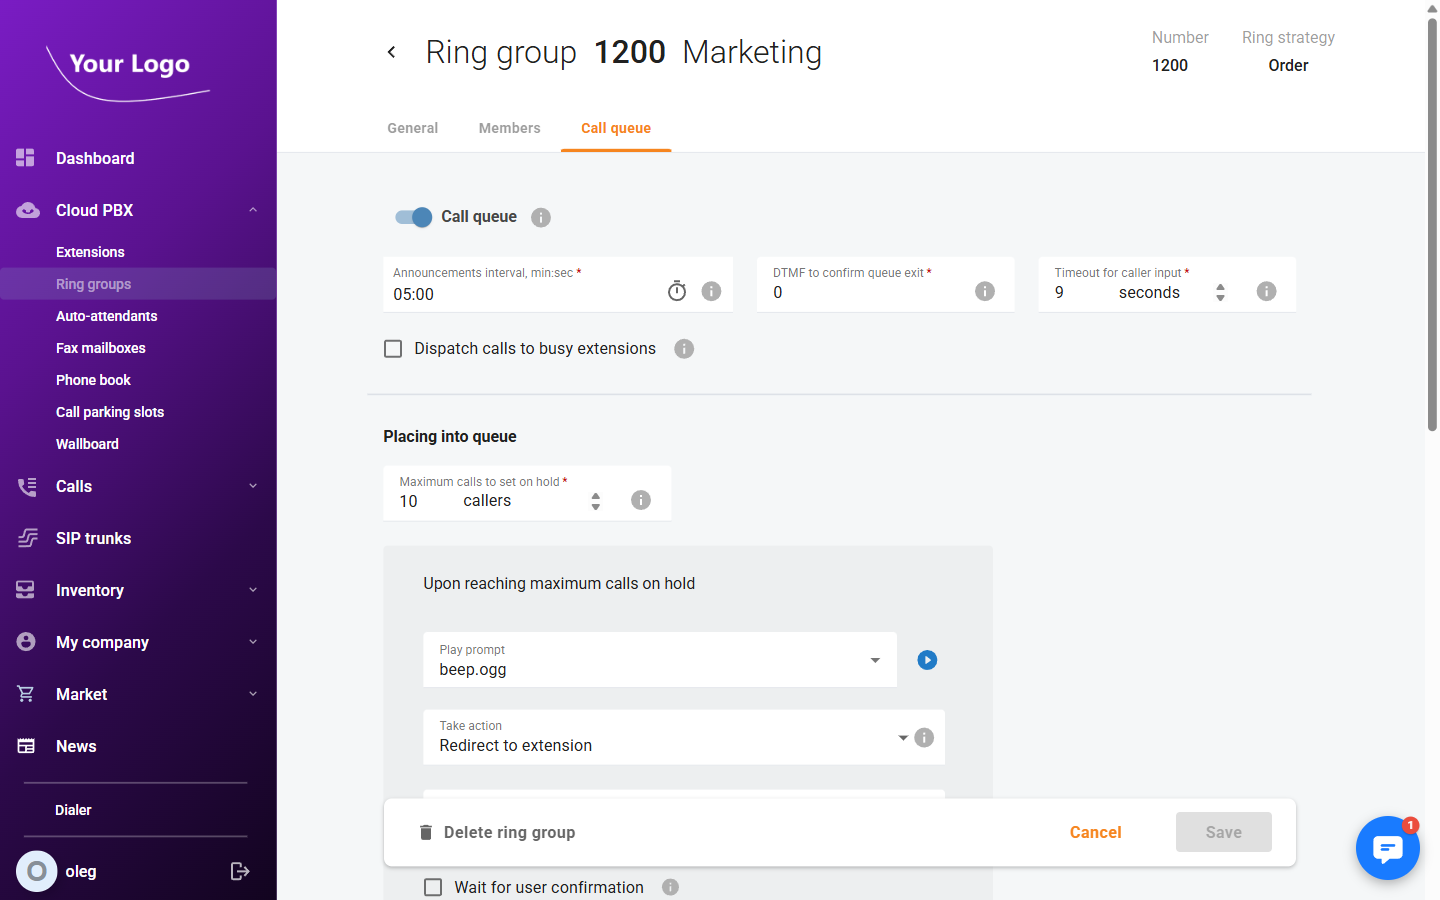The height and width of the screenshot is (900, 1440).
Task: Switch to the General tab
Action: (412, 128)
